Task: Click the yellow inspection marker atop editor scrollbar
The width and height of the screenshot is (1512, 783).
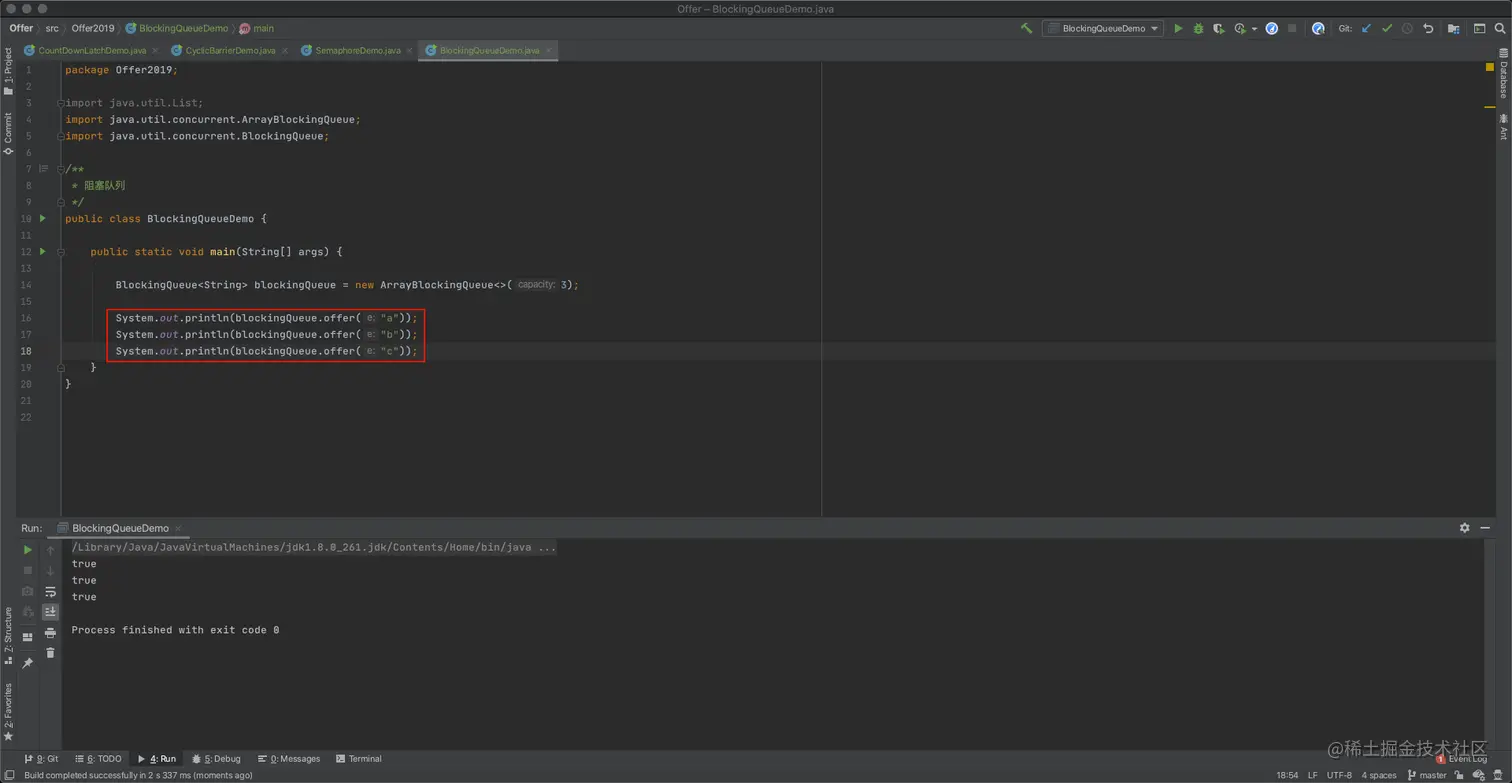Action: coord(1489,67)
